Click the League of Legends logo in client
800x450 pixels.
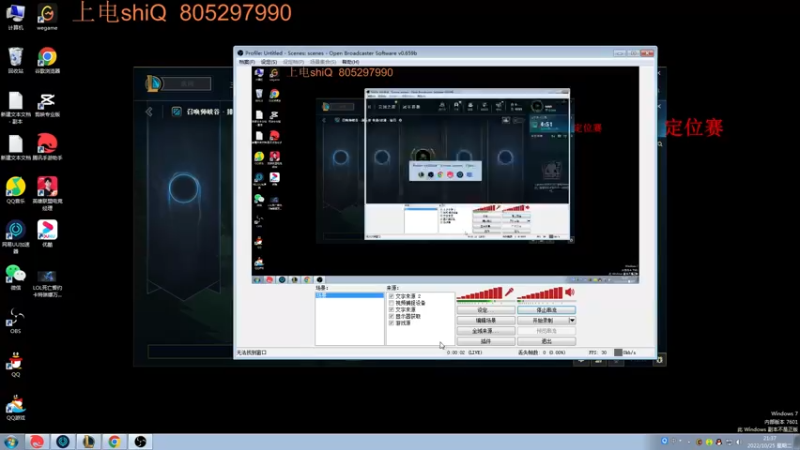pyautogui.click(x=153, y=83)
